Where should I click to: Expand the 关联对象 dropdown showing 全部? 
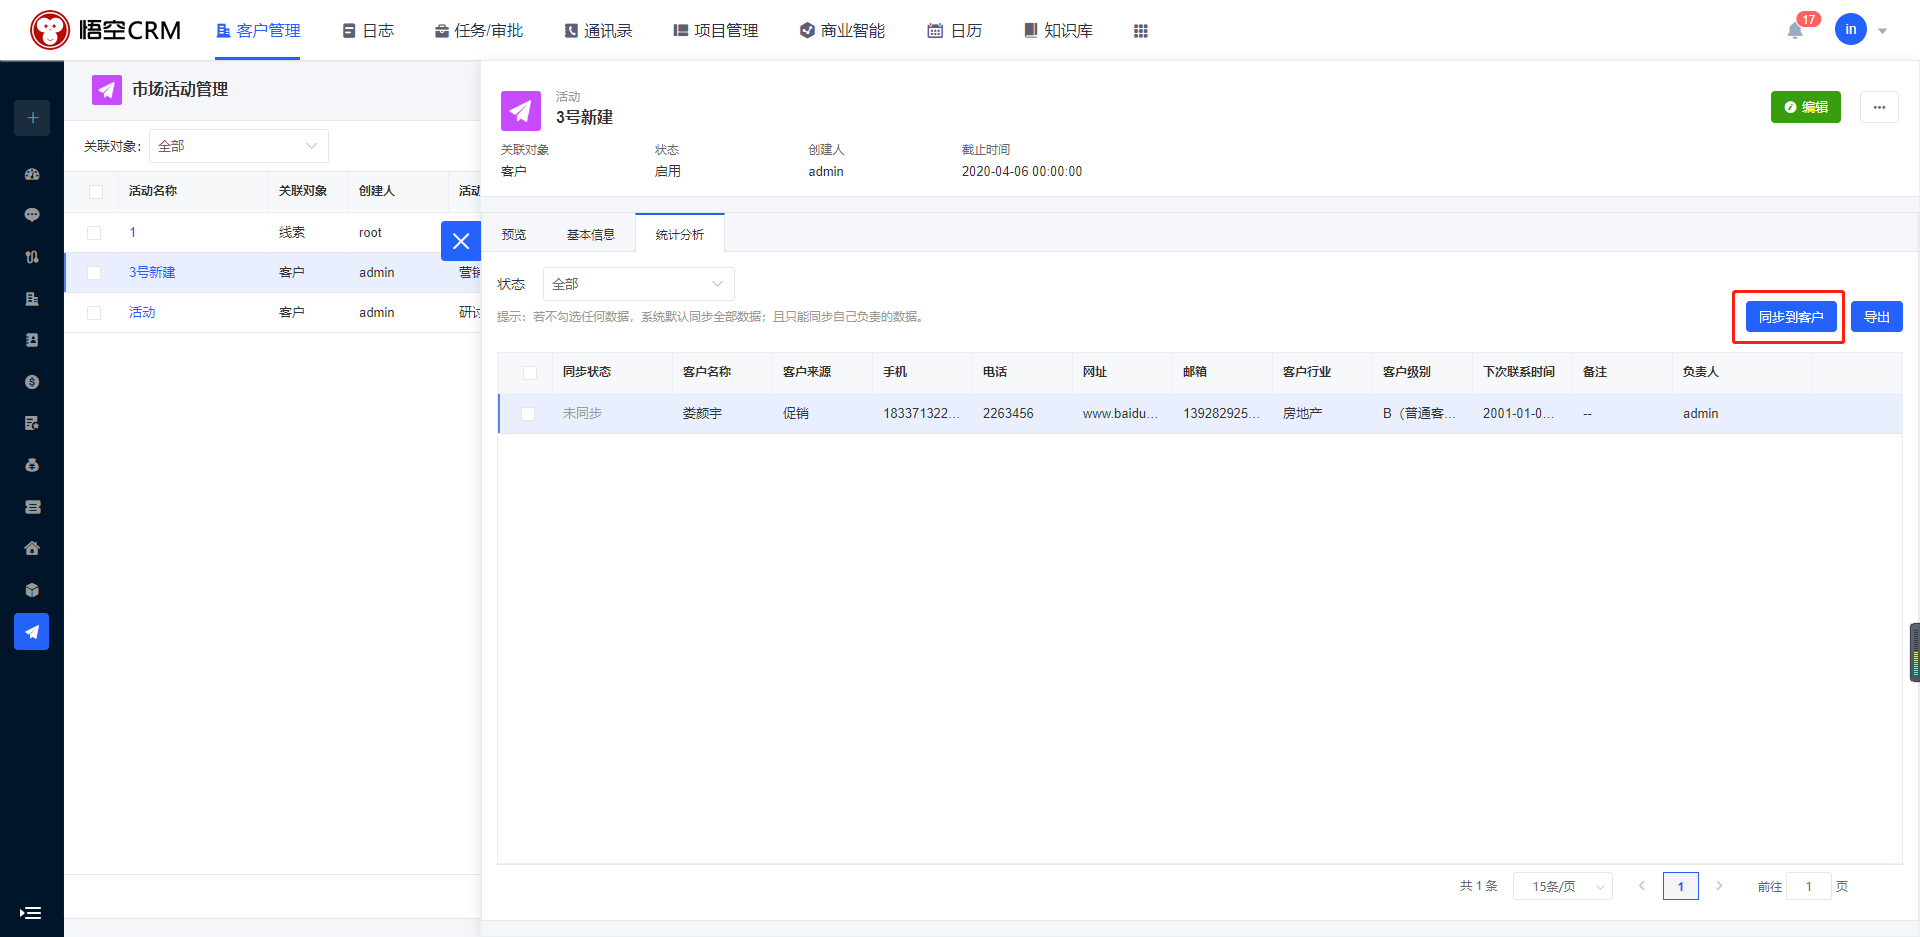click(x=238, y=146)
